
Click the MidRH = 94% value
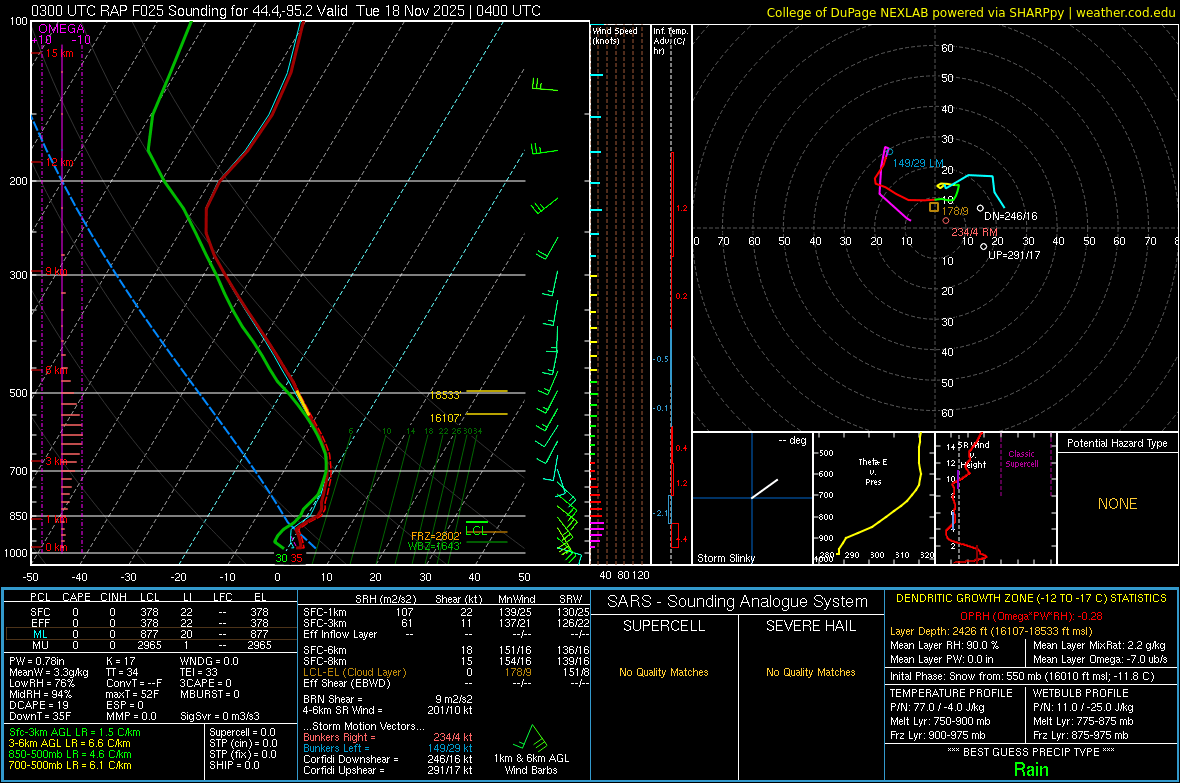(41, 694)
